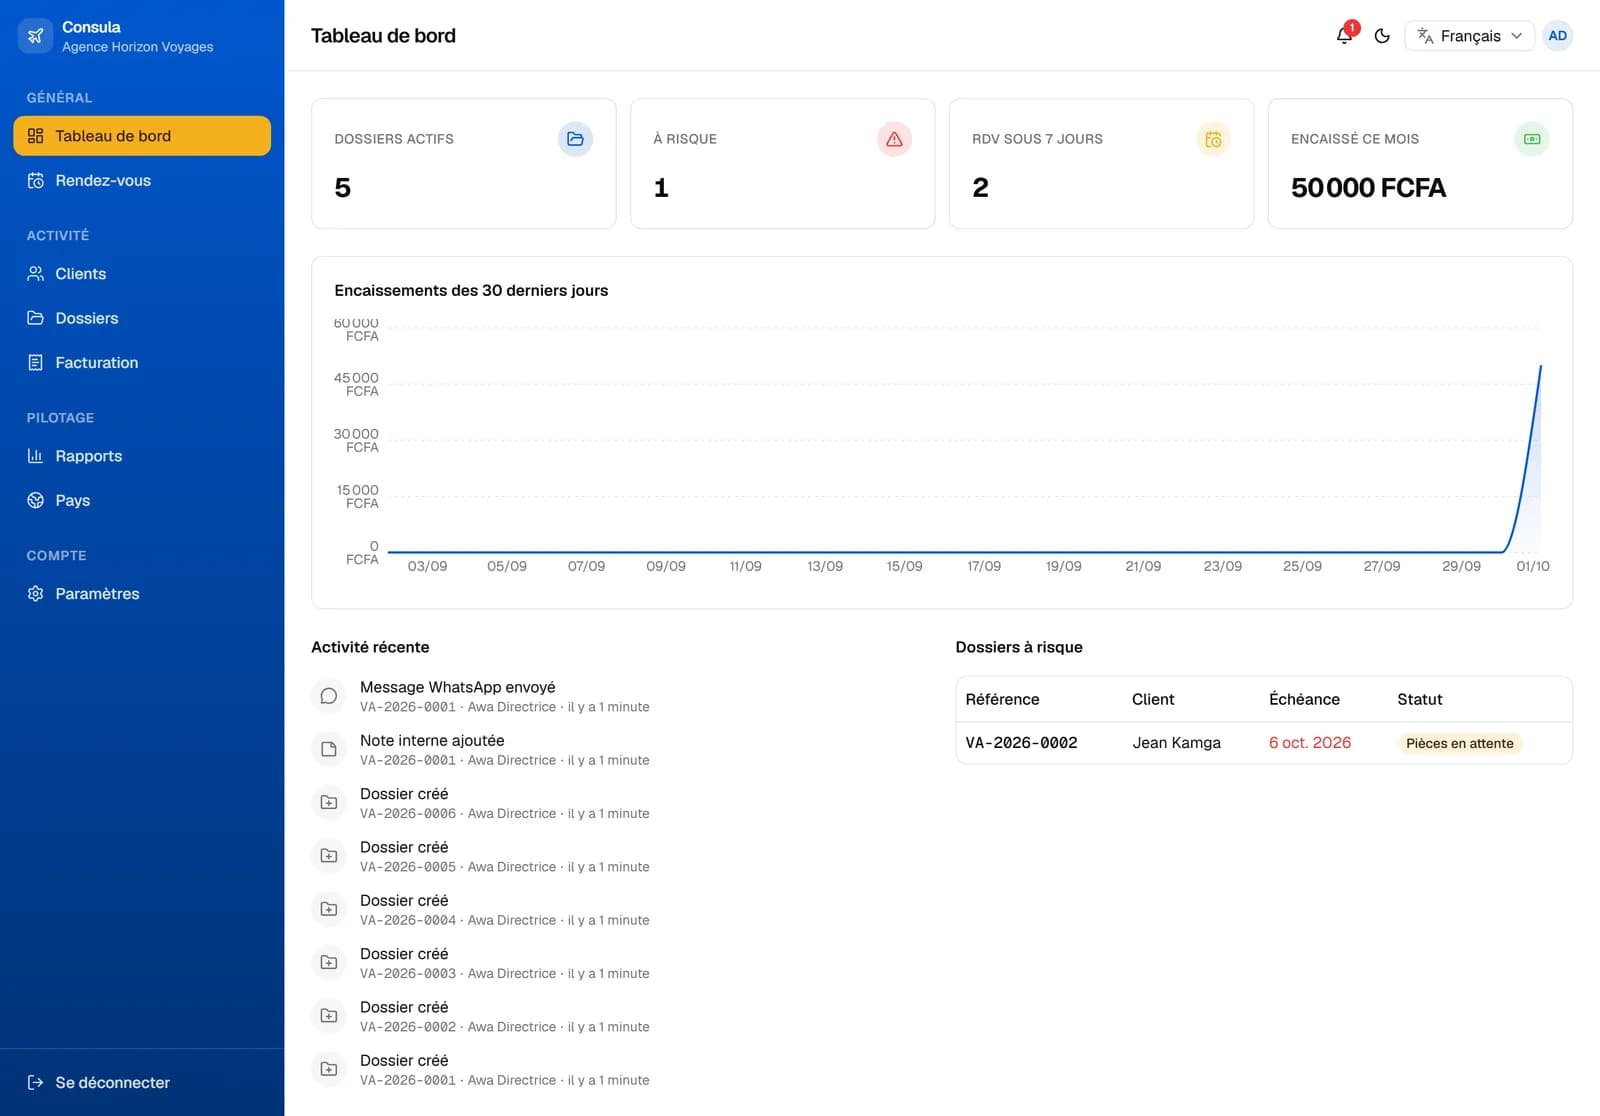Click folder icon for Dossier créé VA-2026-0004
Screen dimensions: 1600x1116
coord(328,909)
